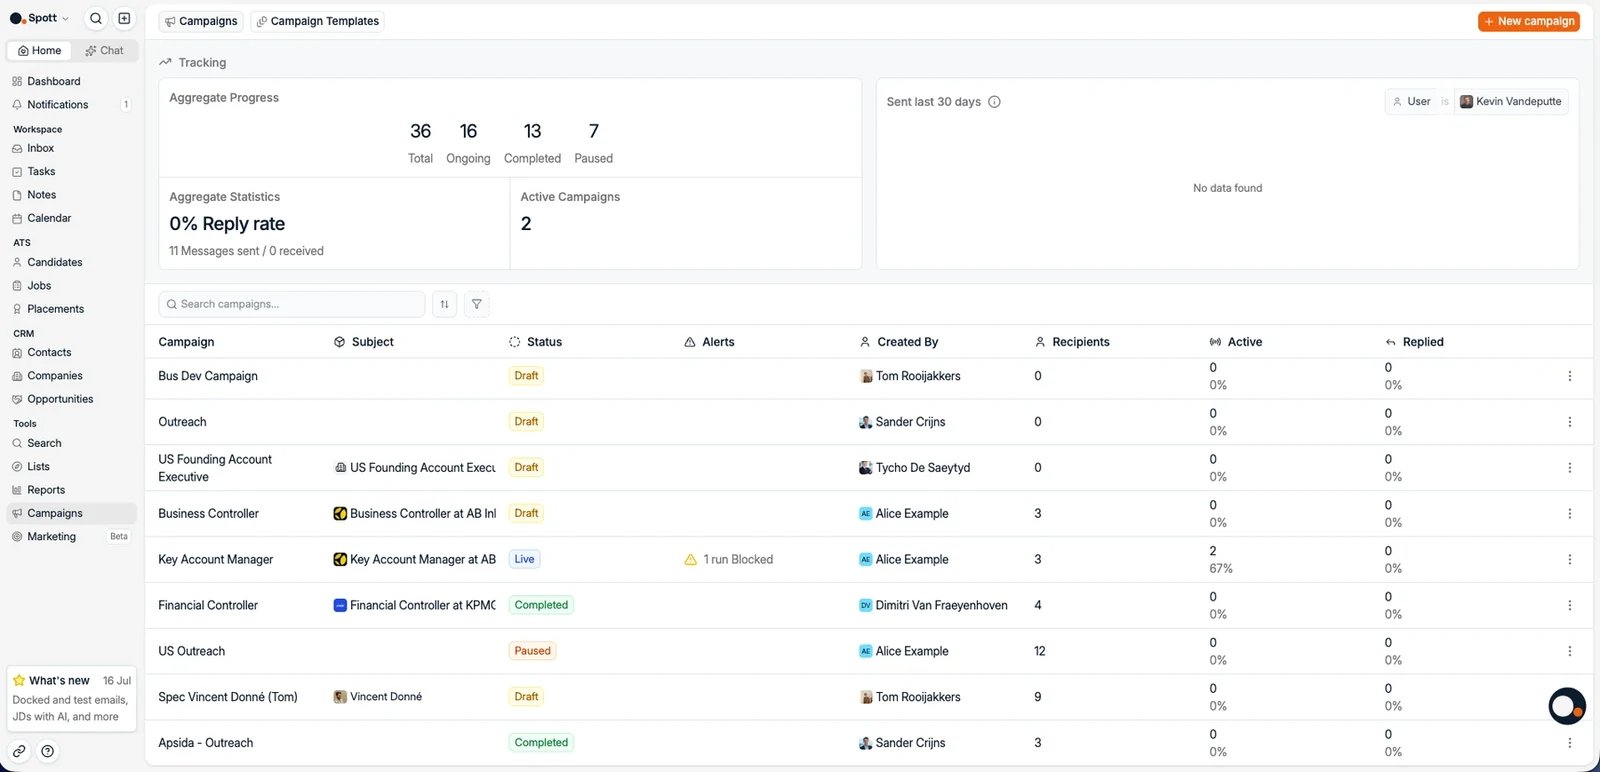Click Completed badge in Financial Controller row
1600x772 pixels.
541,605
